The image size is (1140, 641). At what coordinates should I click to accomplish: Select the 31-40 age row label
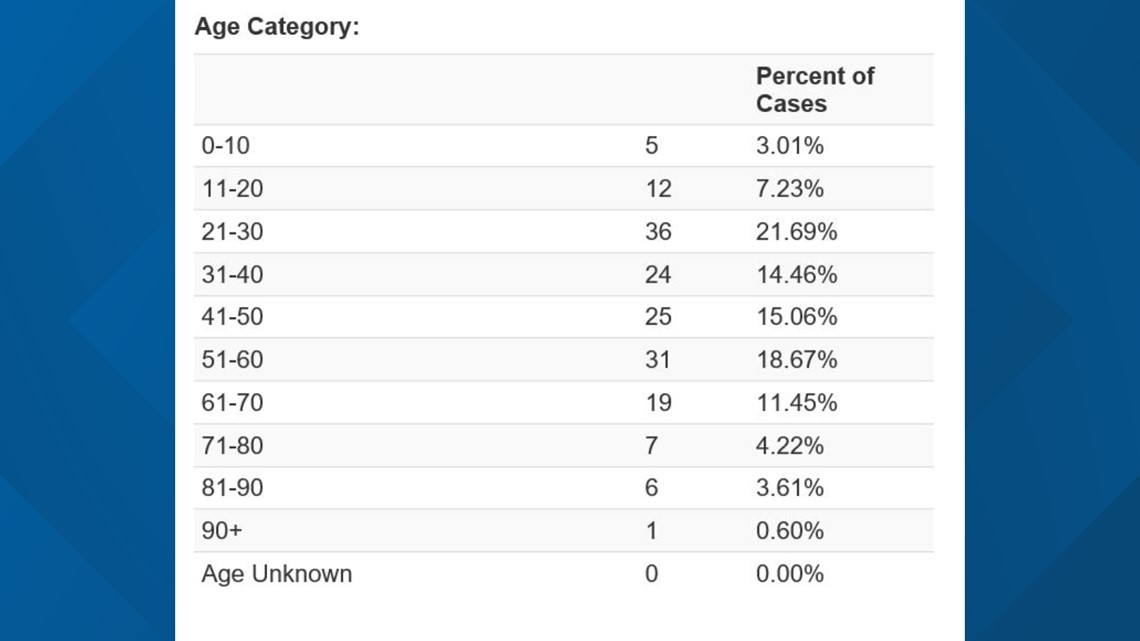(232, 274)
